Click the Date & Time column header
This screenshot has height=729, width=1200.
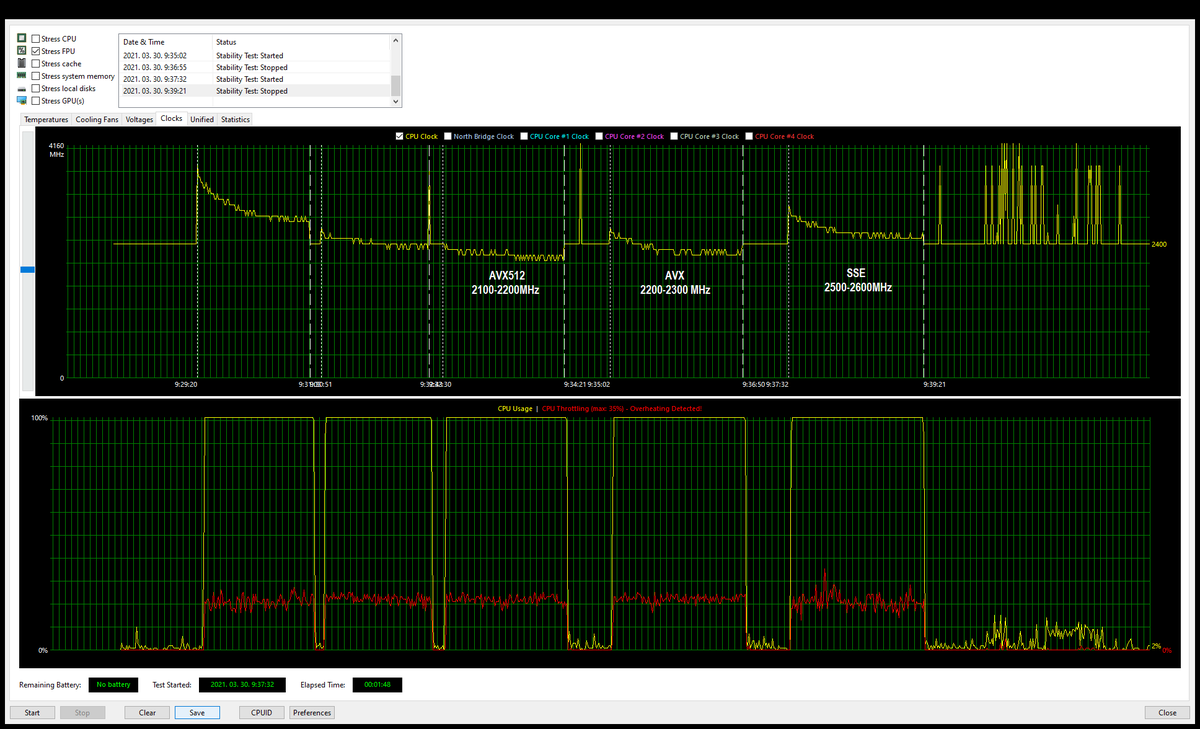pyautogui.click(x=166, y=42)
